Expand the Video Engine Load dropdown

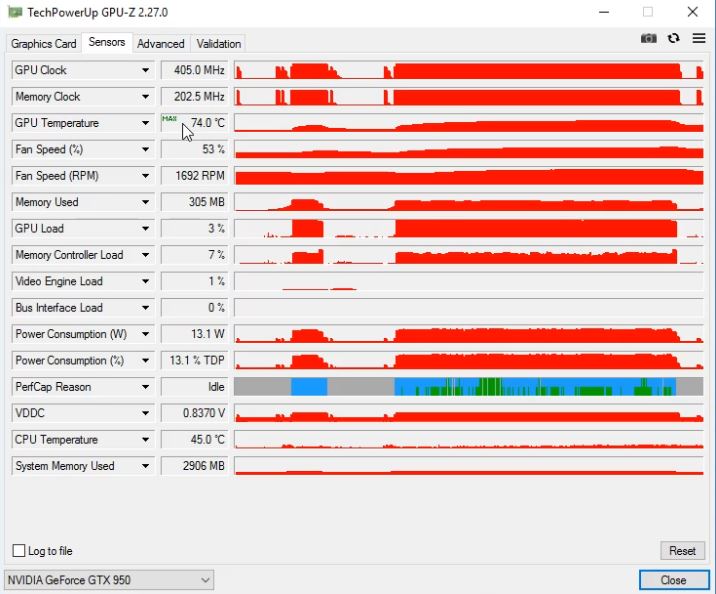(x=145, y=281)
